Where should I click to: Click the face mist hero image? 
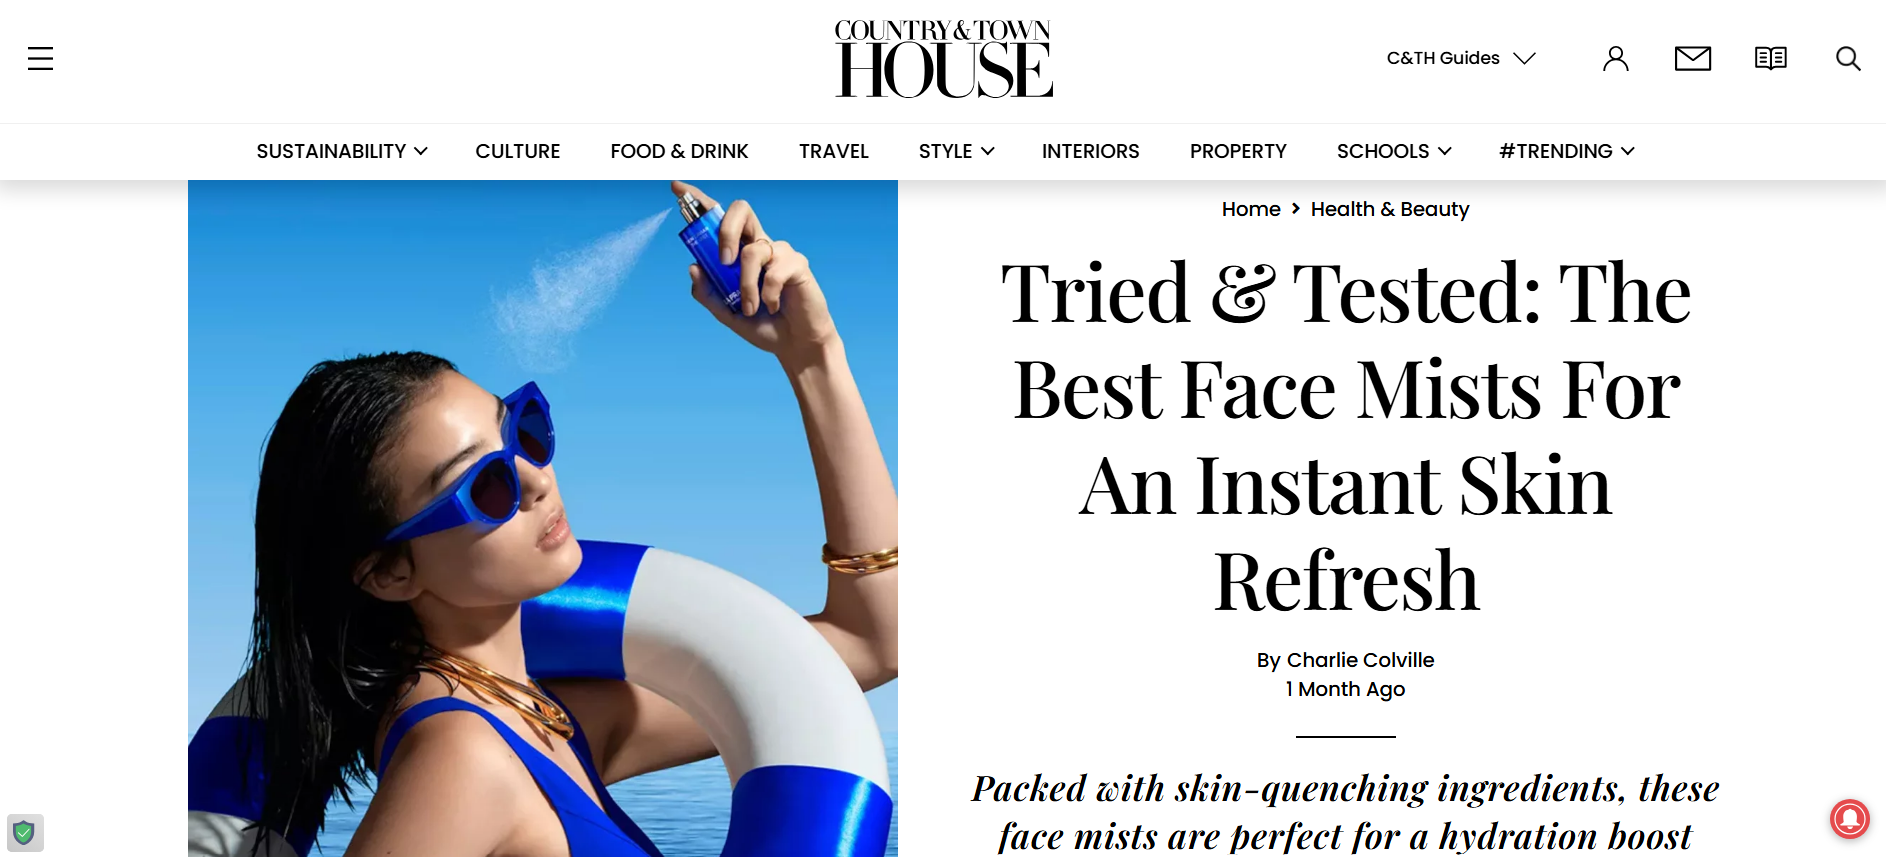click(543, 518)
